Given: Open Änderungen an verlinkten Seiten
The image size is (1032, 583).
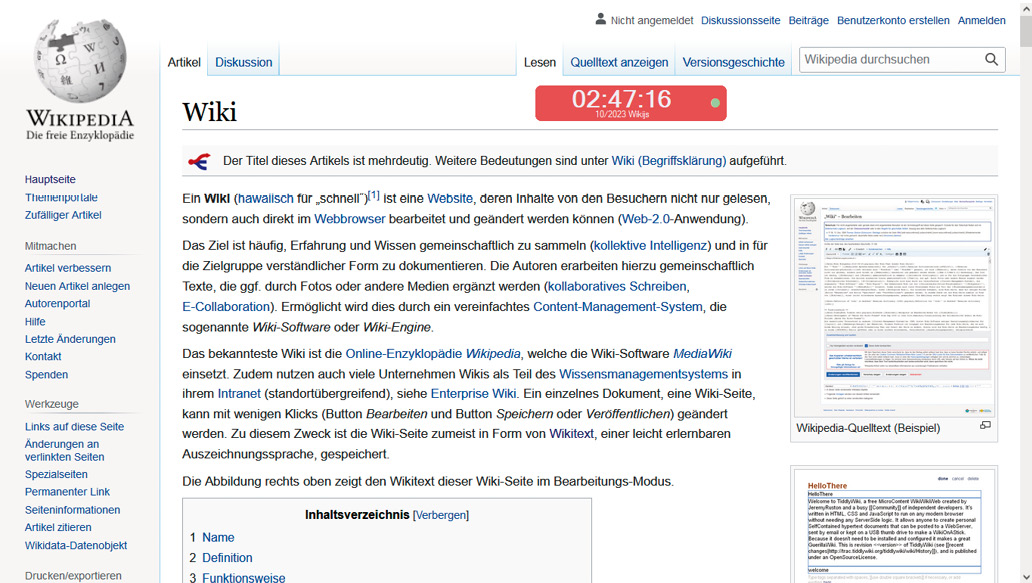Looking at the screenshot, I should coord(64,450).
